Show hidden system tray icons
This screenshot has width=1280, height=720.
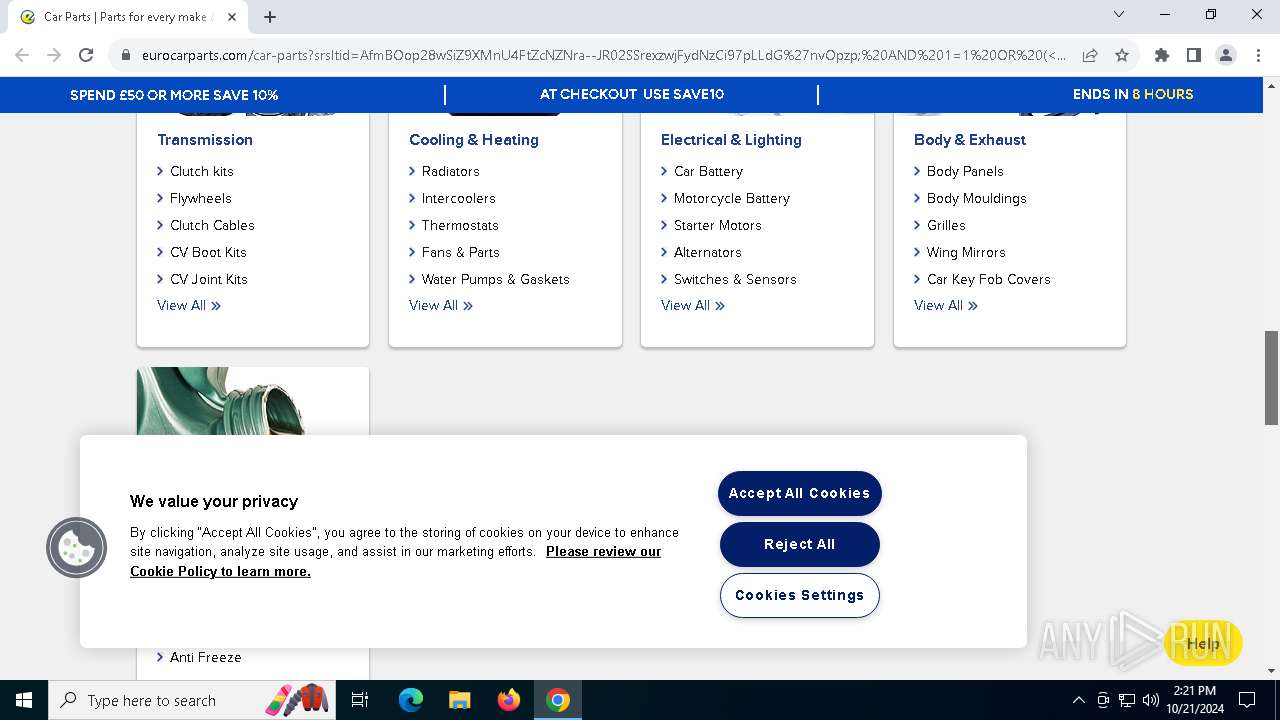[x=1078, y=700]
